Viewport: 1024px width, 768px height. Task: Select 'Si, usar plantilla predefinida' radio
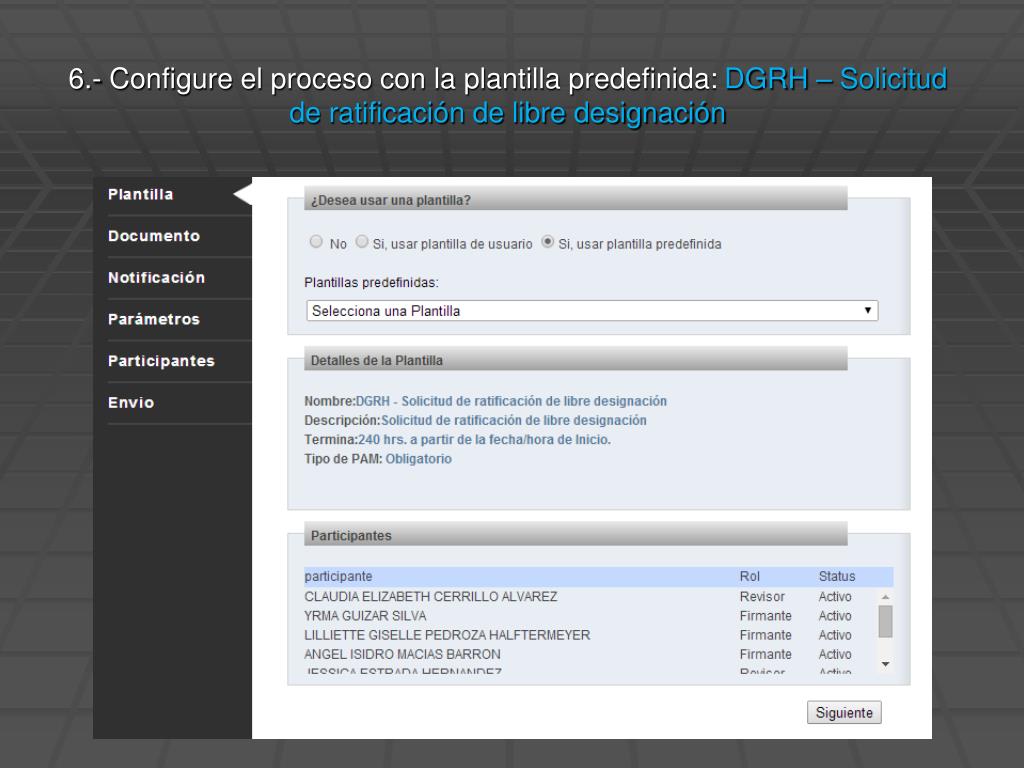547,242
